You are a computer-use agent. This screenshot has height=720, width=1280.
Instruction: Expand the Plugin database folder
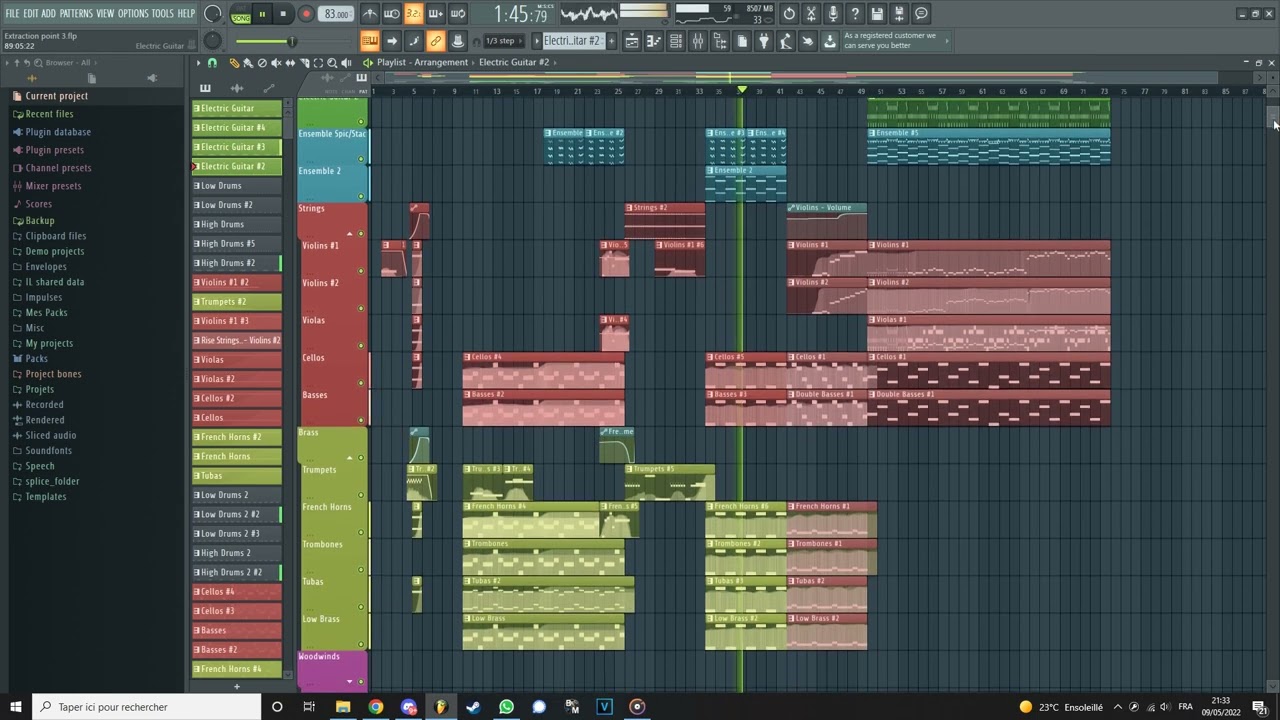tap(58, 132)
